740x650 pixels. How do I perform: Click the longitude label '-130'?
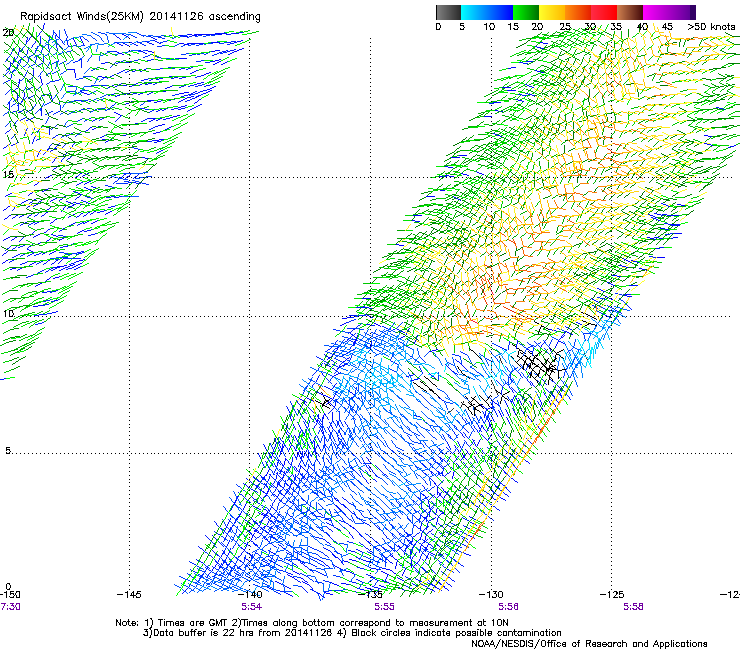point(491,595)
